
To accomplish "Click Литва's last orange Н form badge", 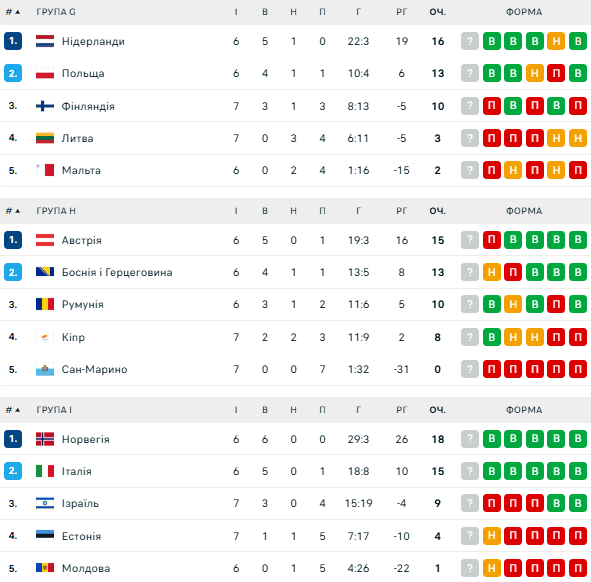I will tap(578, 138).
